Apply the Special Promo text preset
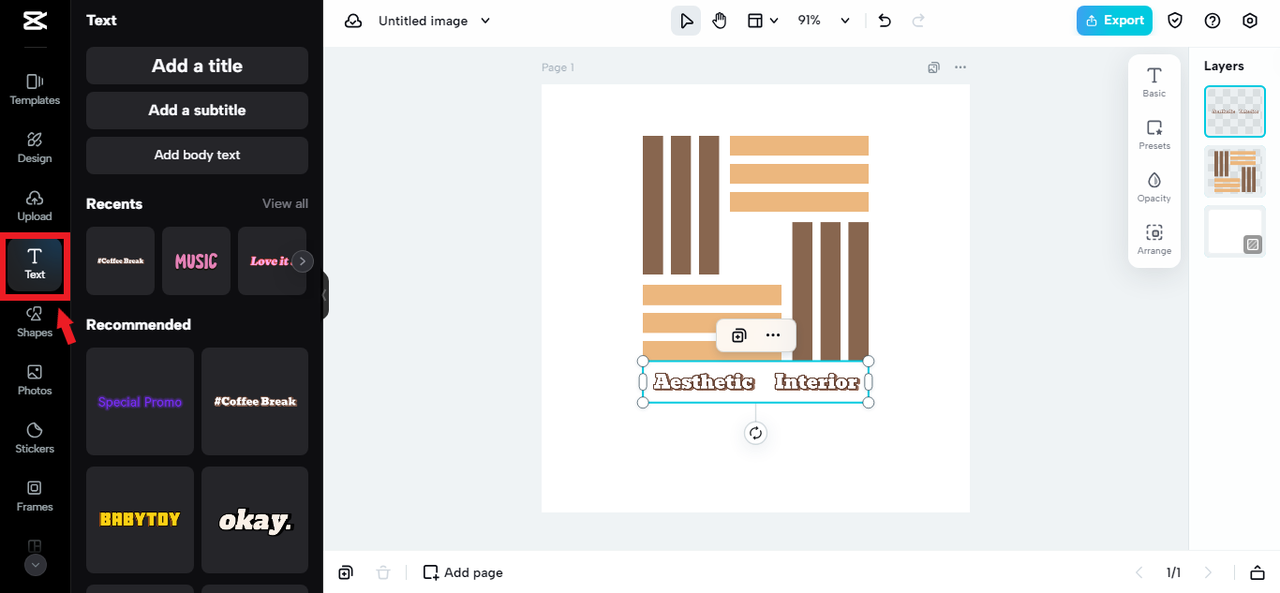The width and height of the screenshot is (1280, 593). tap(140, 402)
